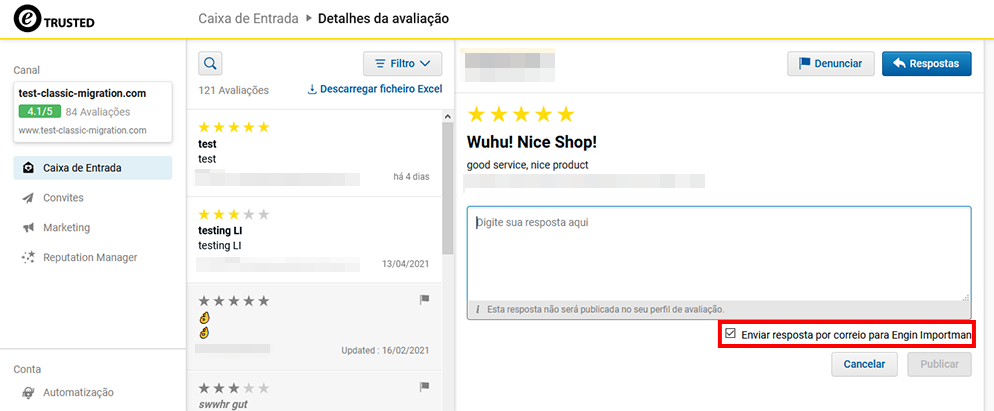Click the review list scrollbar thumb
994x411 pixels.
click(x=448, y=187)
